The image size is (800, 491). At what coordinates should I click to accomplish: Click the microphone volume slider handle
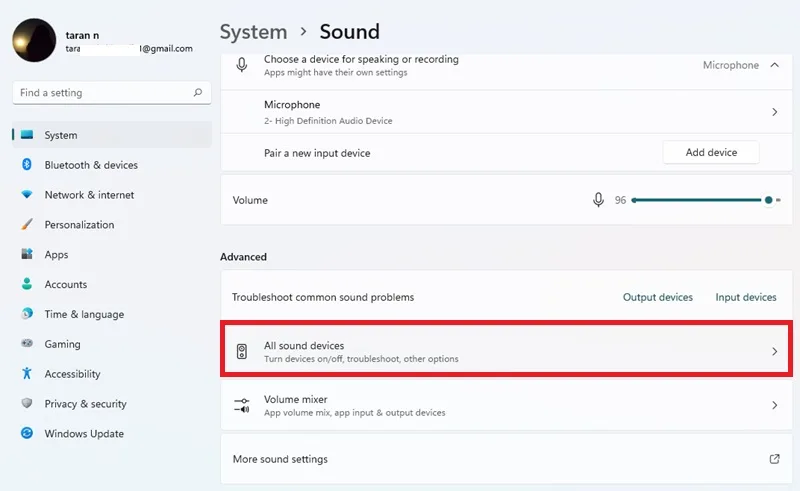(768, 200)
